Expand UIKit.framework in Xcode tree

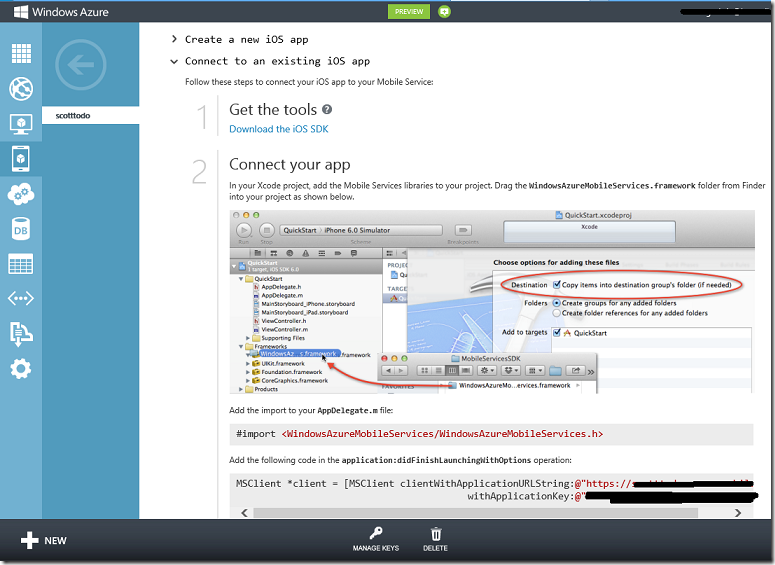[248, 364]
